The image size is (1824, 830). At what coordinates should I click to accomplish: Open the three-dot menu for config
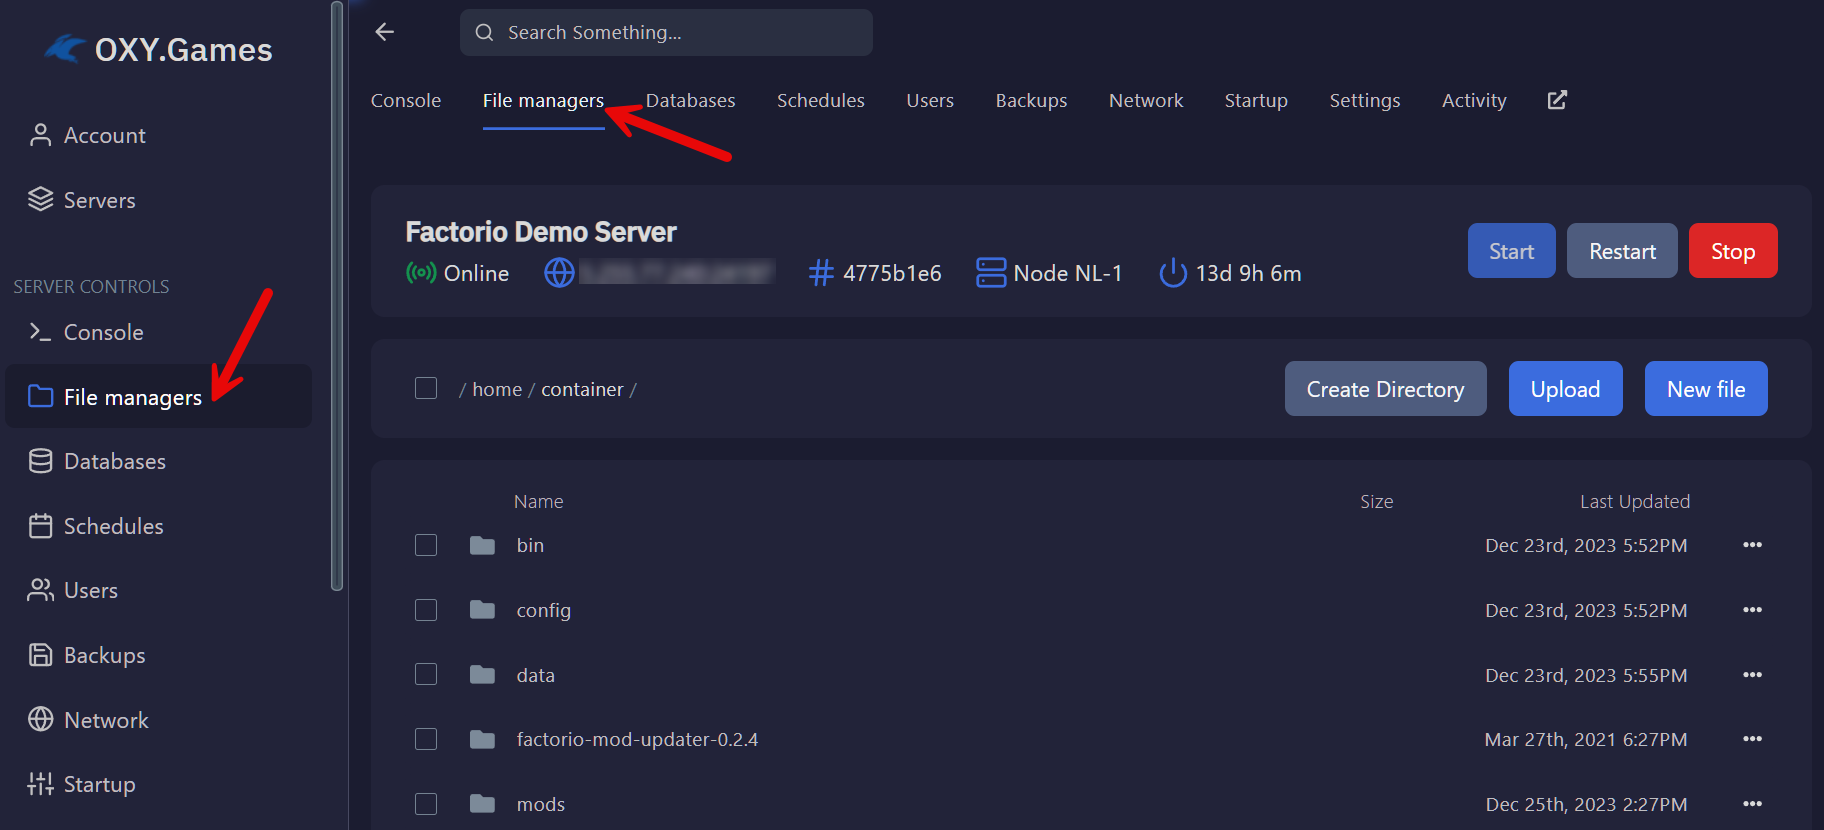click(1752, 610)
